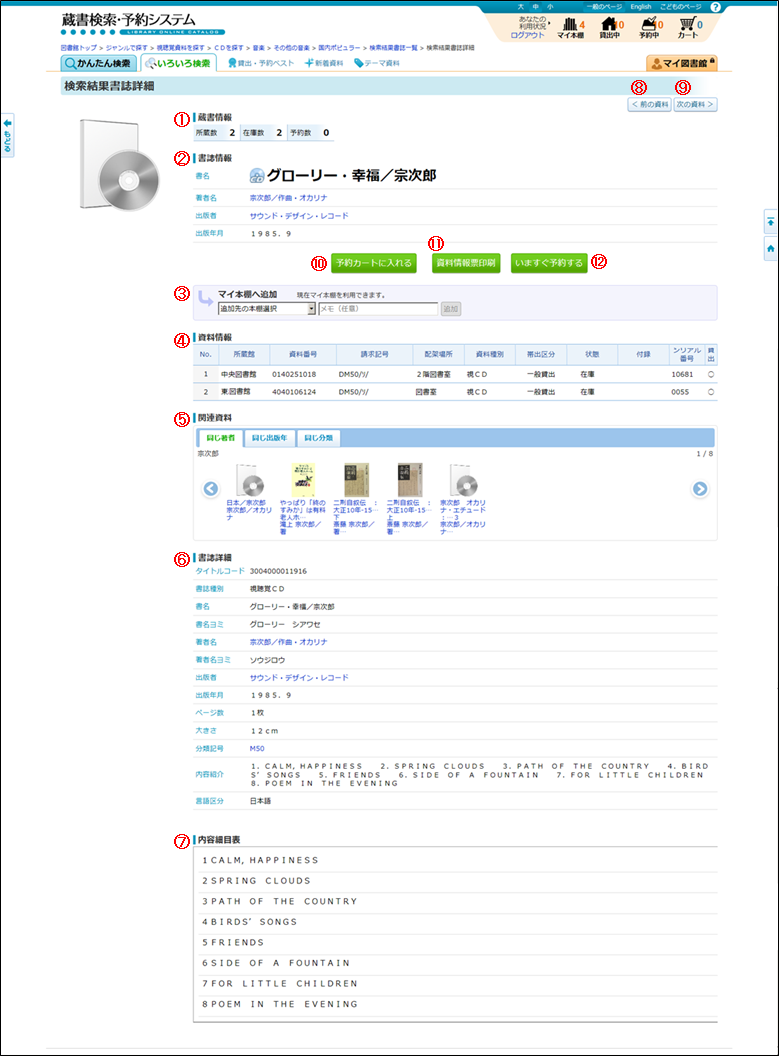Image resolution: width=779 pixels, height=1056 pixels.
Task: Open マイ本棚 bookshelf icon in header
Action: point(570,28)
